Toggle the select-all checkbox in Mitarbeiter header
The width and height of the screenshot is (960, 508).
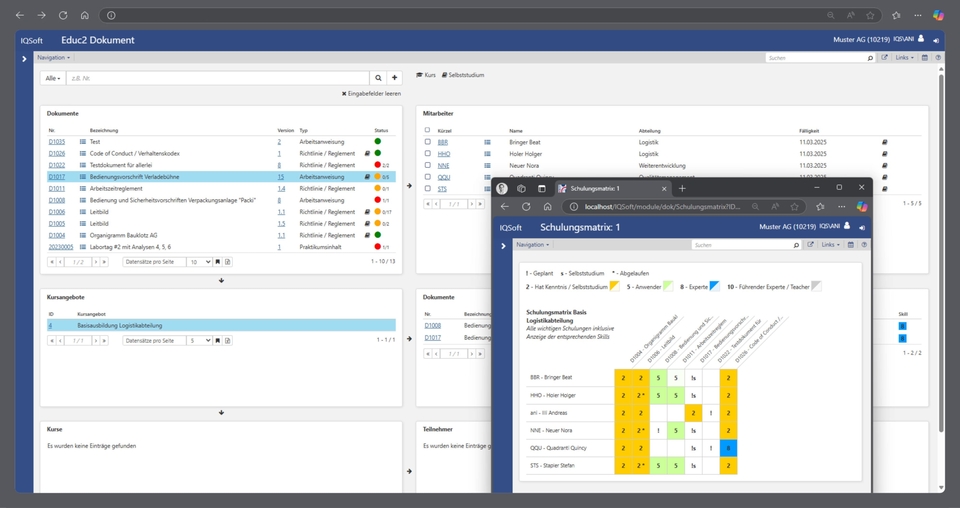pos(428,130)
